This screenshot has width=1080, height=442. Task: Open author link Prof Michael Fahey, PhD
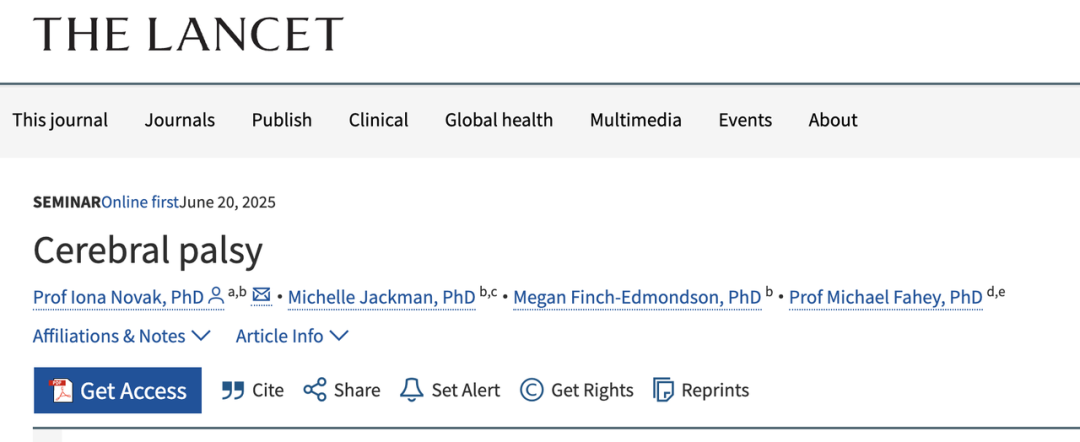point(886,297)
